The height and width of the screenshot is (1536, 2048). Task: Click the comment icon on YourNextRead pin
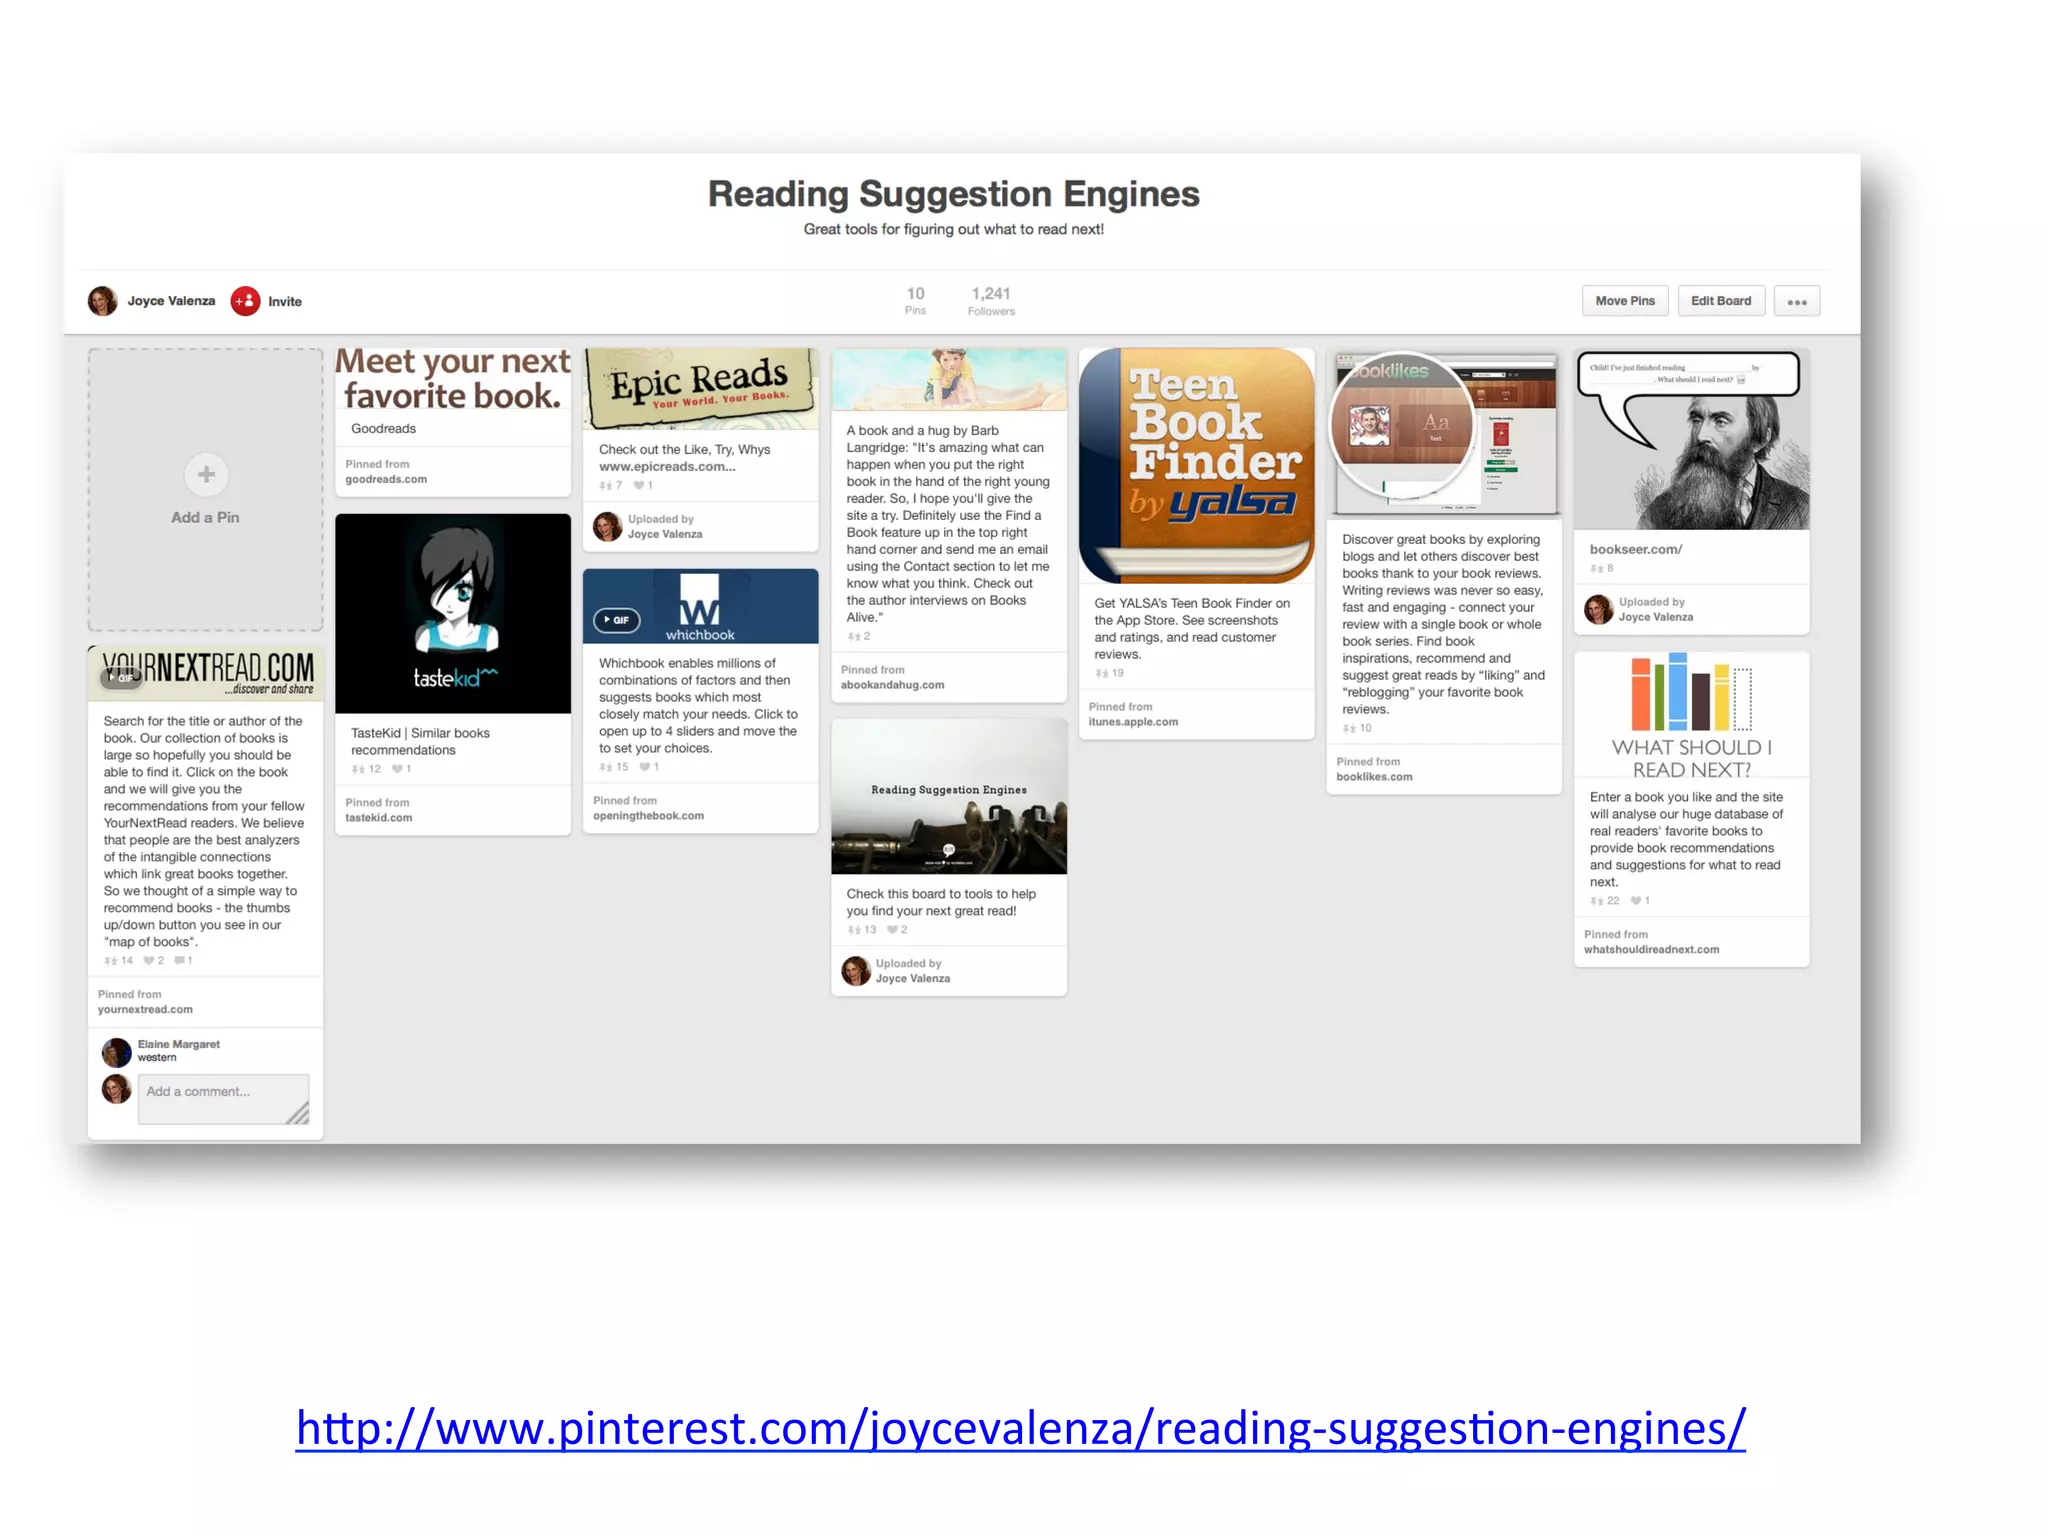point(179,961)
